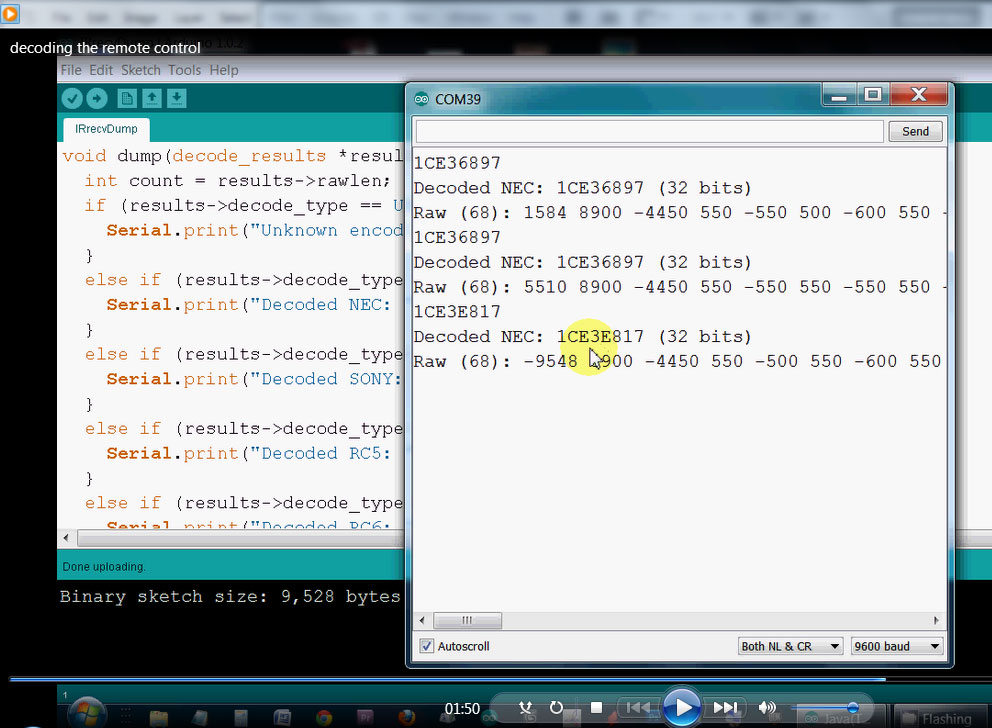Stop the video with the stop icon

coord(596,707)
